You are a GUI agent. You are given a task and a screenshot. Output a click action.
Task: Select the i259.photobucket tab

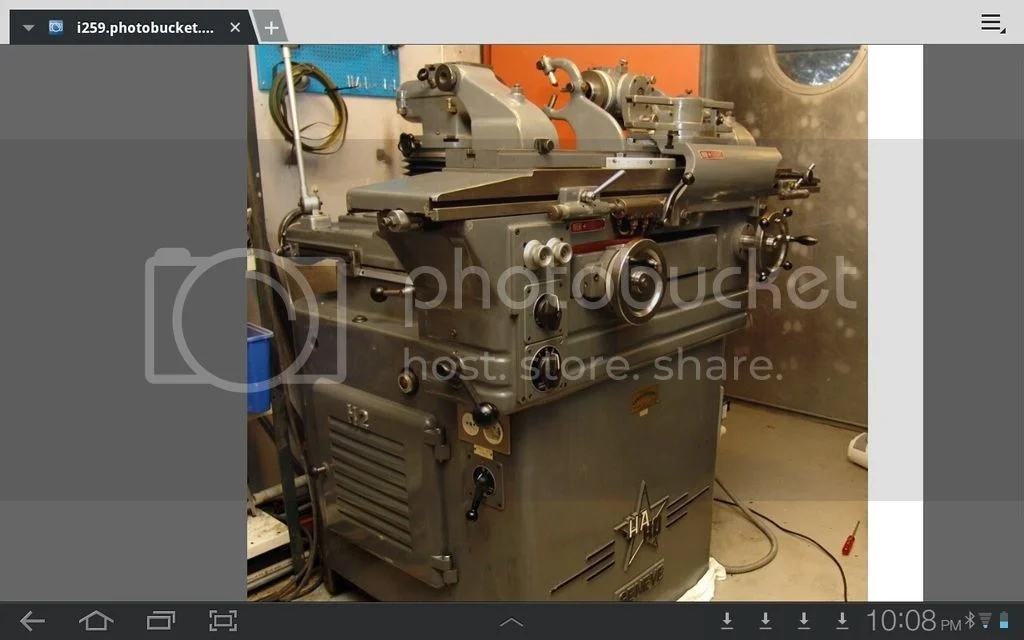coord(145,27)
